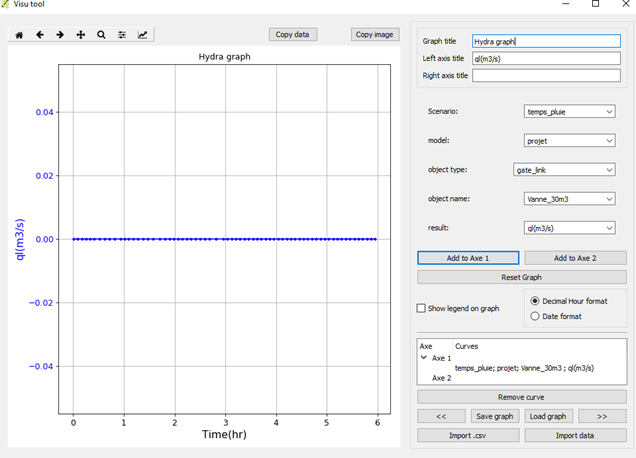636x458 pixels.
Task: Click Copy image button
Action: click(x=375, y=34)
